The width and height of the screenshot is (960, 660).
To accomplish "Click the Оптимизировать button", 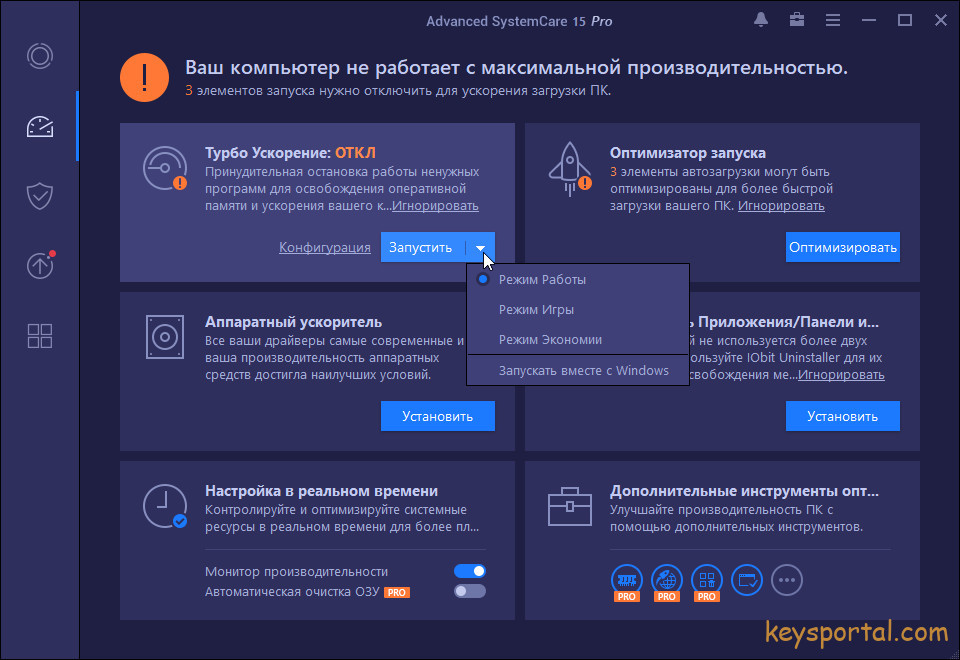I will (842, 247).
